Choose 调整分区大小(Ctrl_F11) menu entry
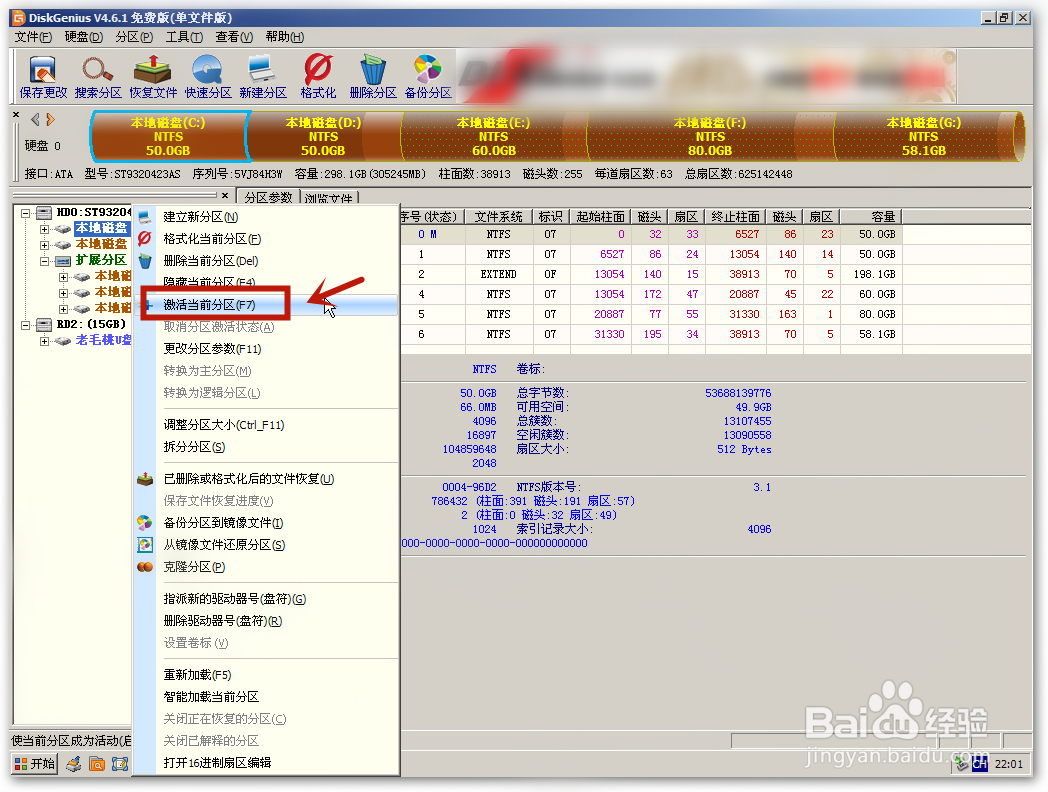The height and width of the screenshot is (792, 1048). click(x=267, y=424)
